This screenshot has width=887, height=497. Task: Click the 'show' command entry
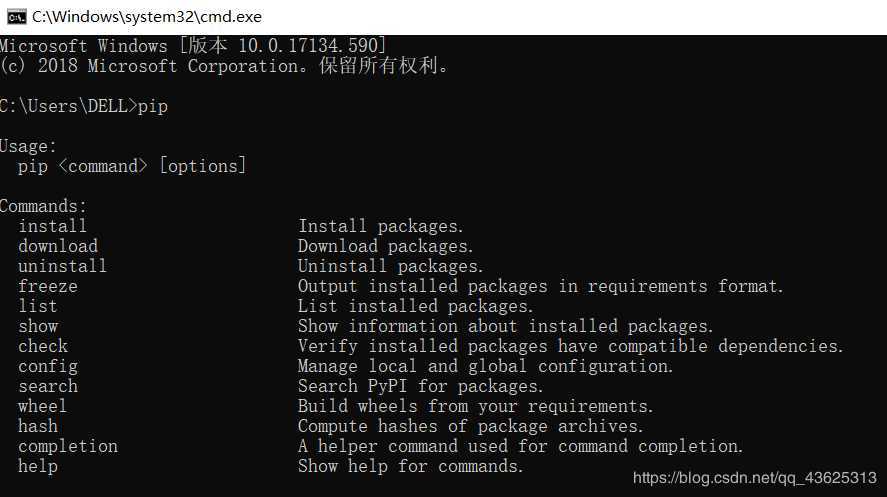point(38,326)
